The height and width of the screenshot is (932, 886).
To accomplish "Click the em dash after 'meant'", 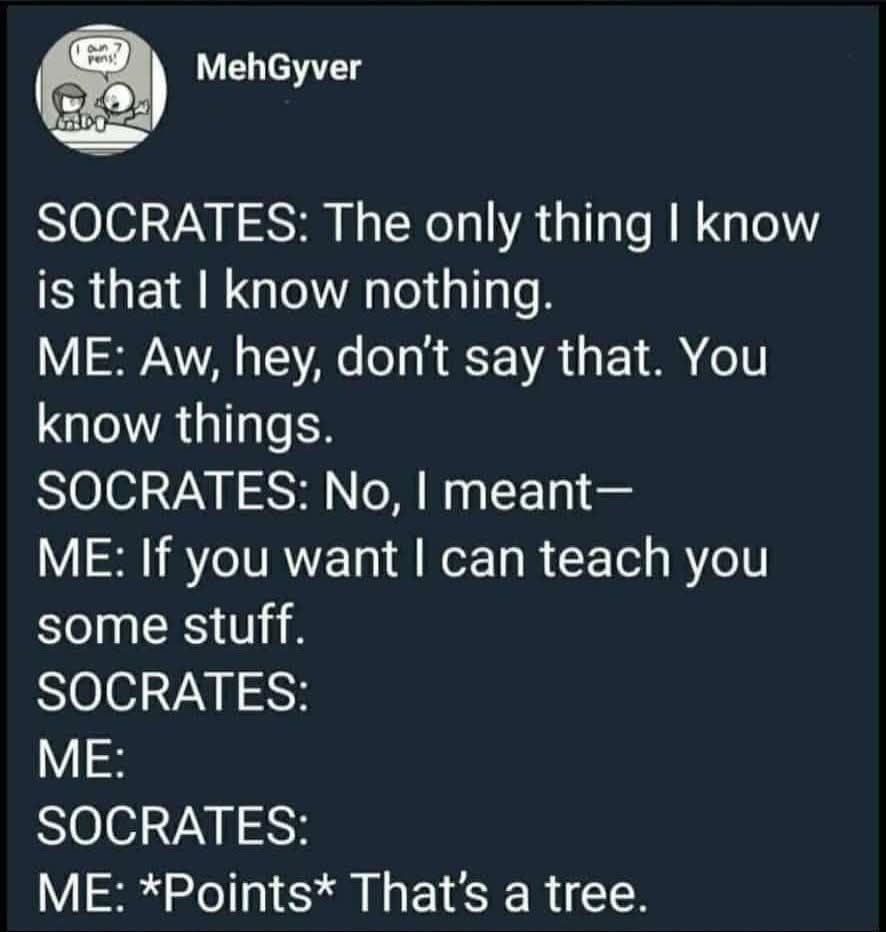I will [x=602, y=493].
